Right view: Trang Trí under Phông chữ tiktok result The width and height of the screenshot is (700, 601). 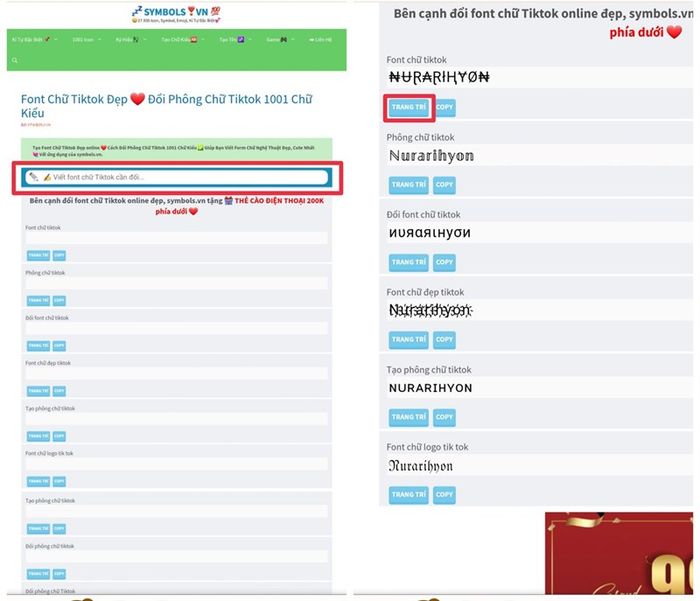pyautogui.click(x=408, y=185)
